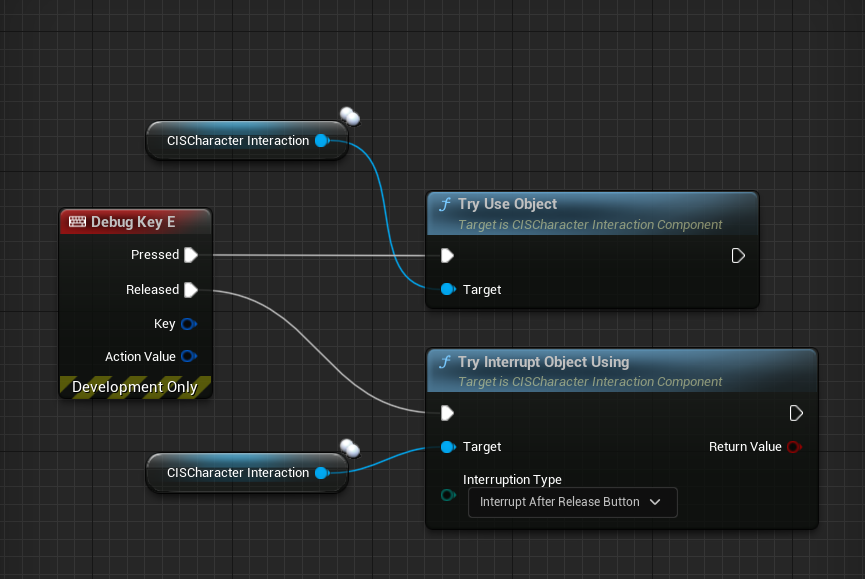
Task: Select Try Interrupt Object Using node title
Action: (x=543, y=362)
